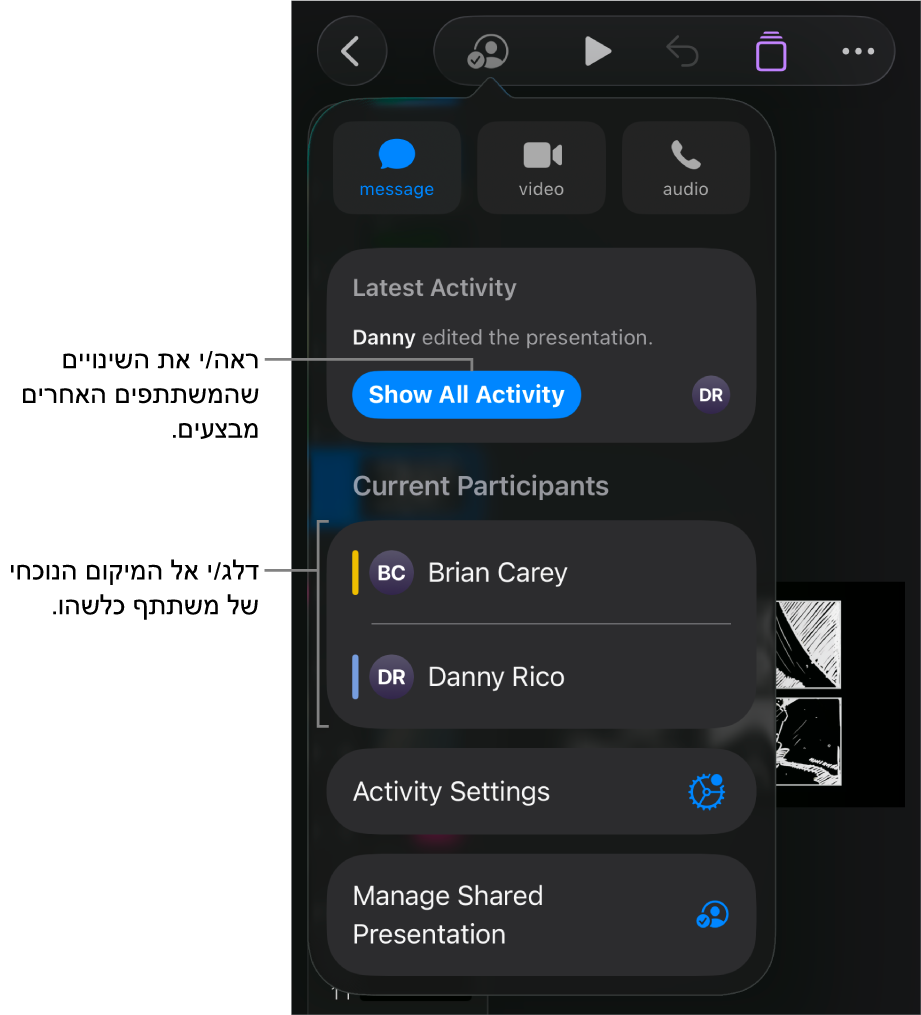Start a video call
921x1015 pixels.
click(542, 168)
